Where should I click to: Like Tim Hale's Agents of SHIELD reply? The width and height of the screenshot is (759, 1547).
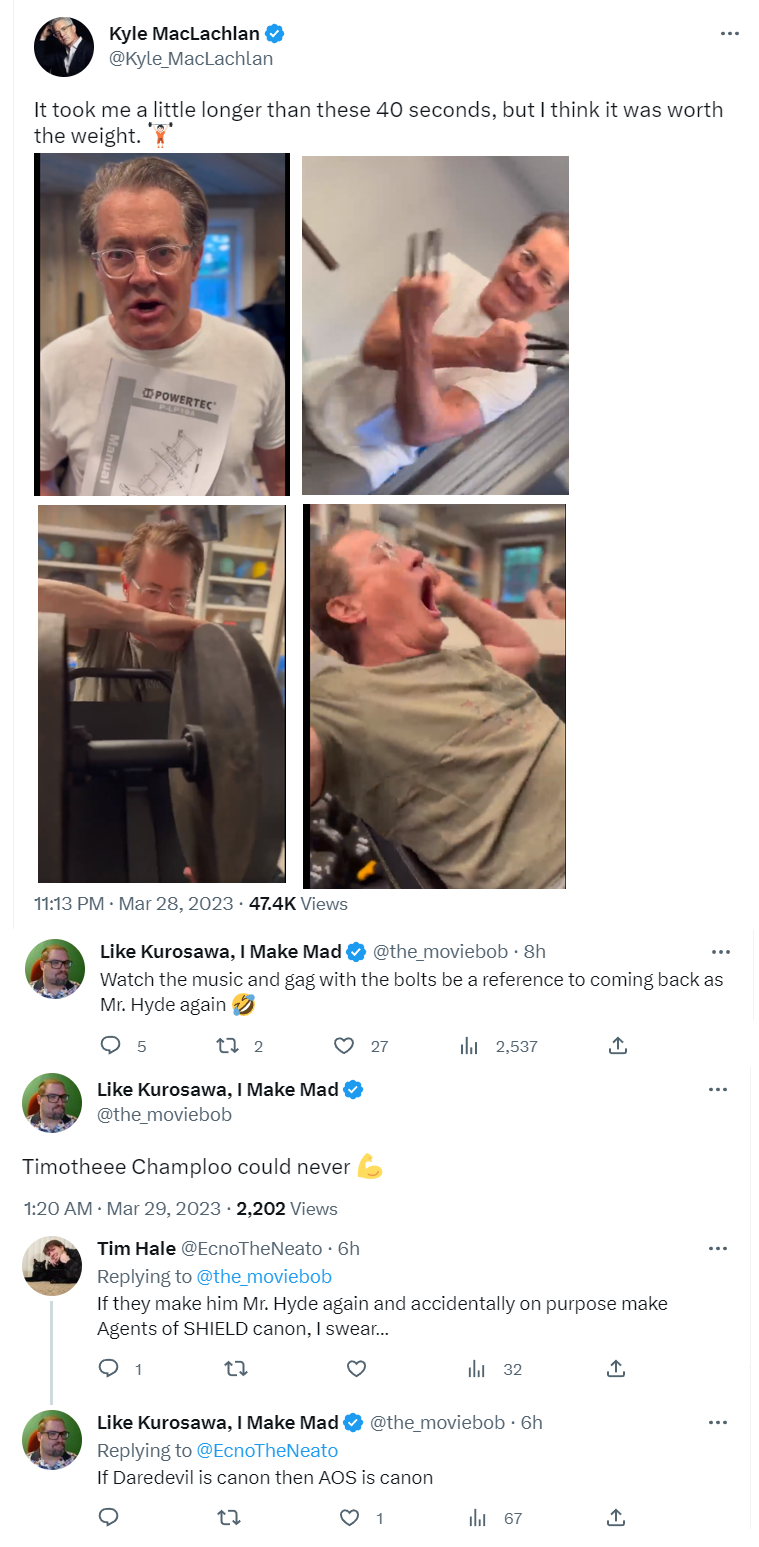pyautogui.click(x=353, y=1368)
